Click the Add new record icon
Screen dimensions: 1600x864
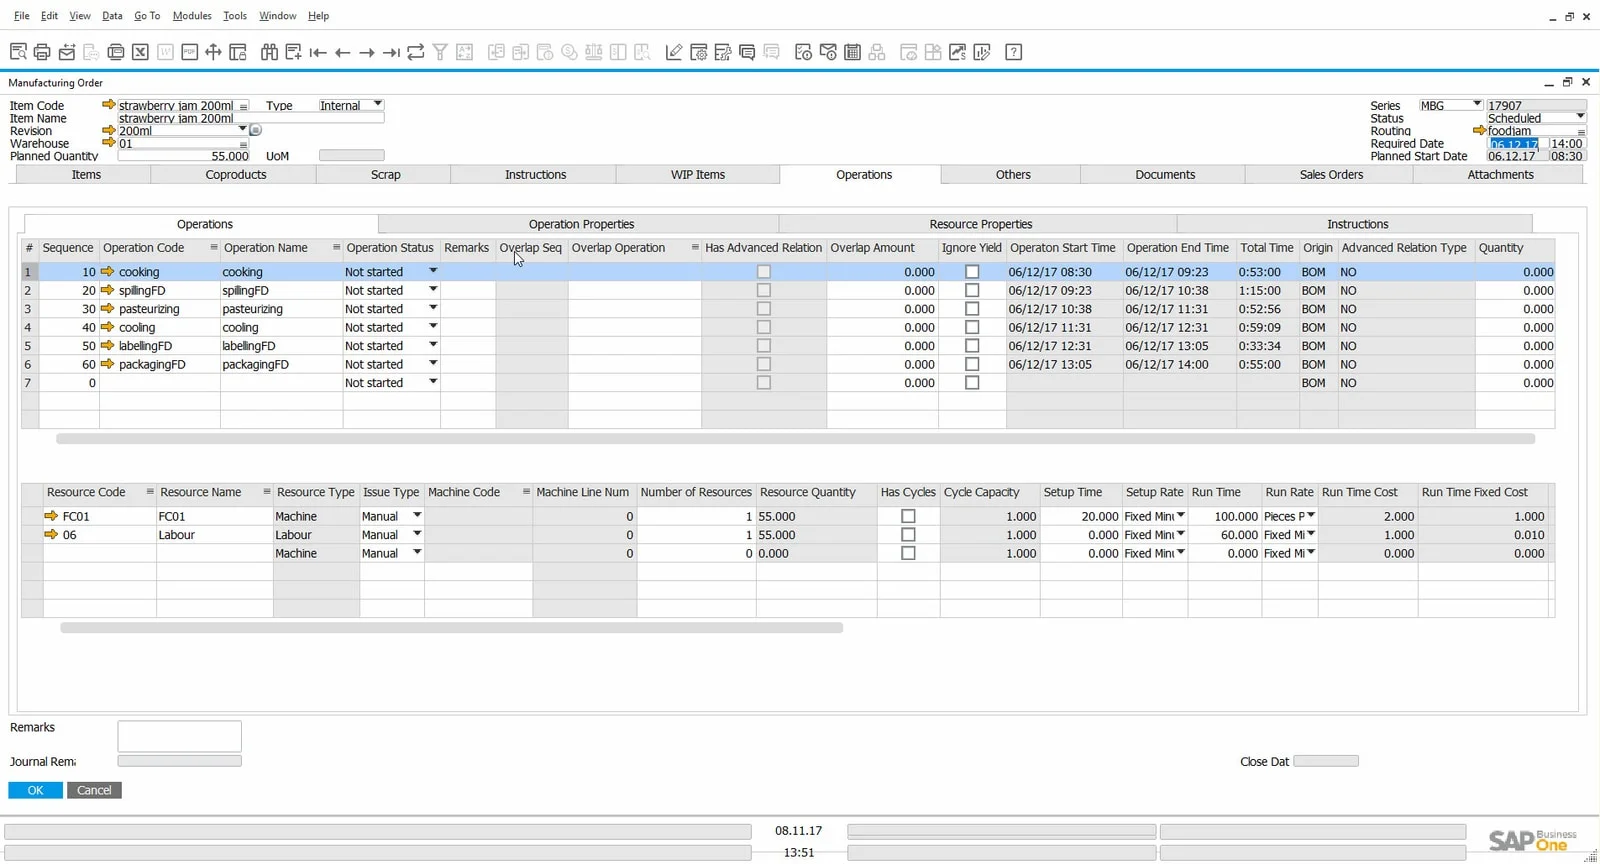[293, 52]
